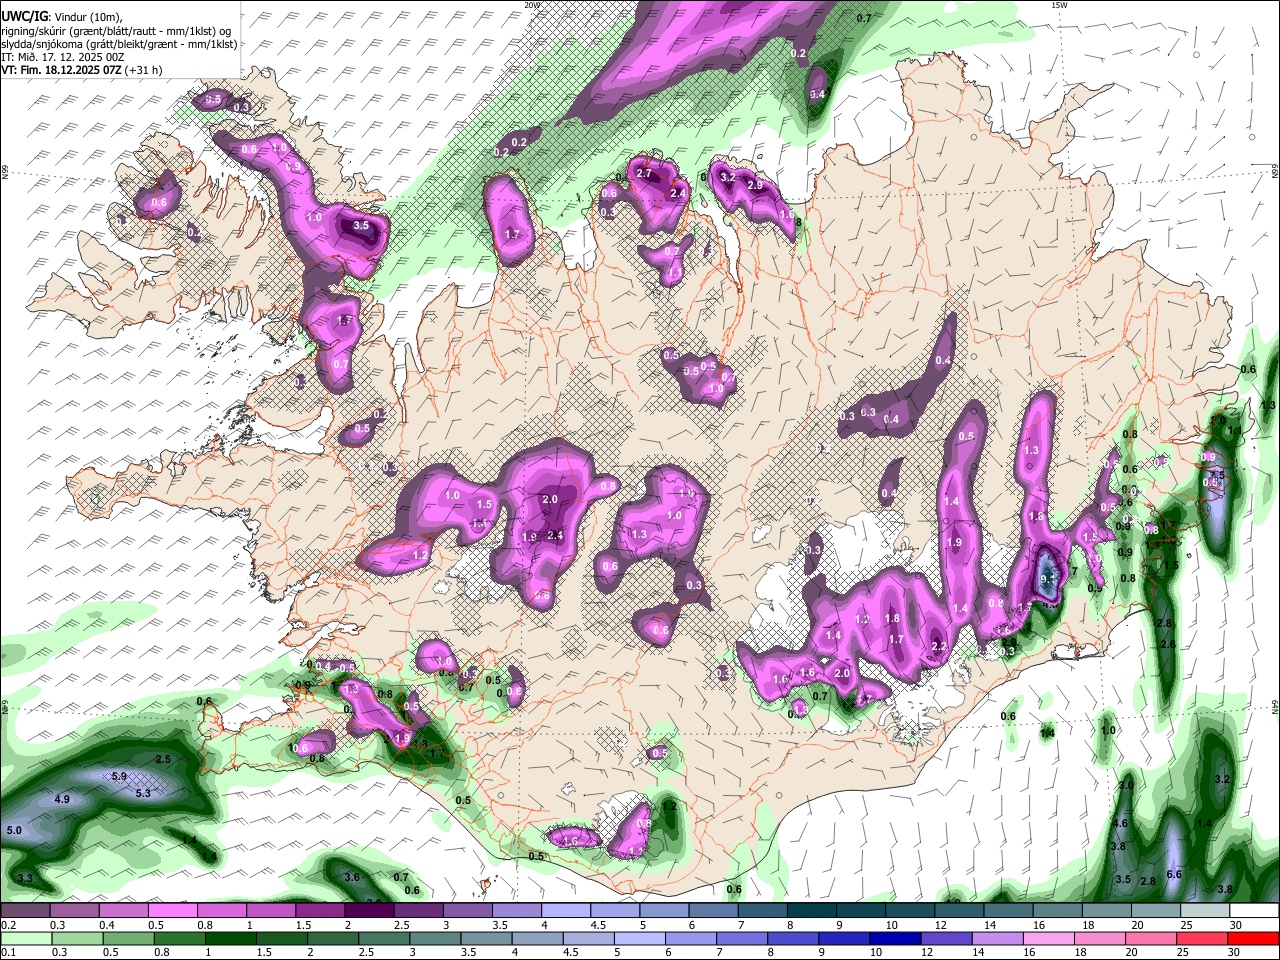The width and height of the screenshot is (1280, 960).
Task: Click the "2.2" snow value on the map
Action: pyautogui.click(x=939, y=647)
